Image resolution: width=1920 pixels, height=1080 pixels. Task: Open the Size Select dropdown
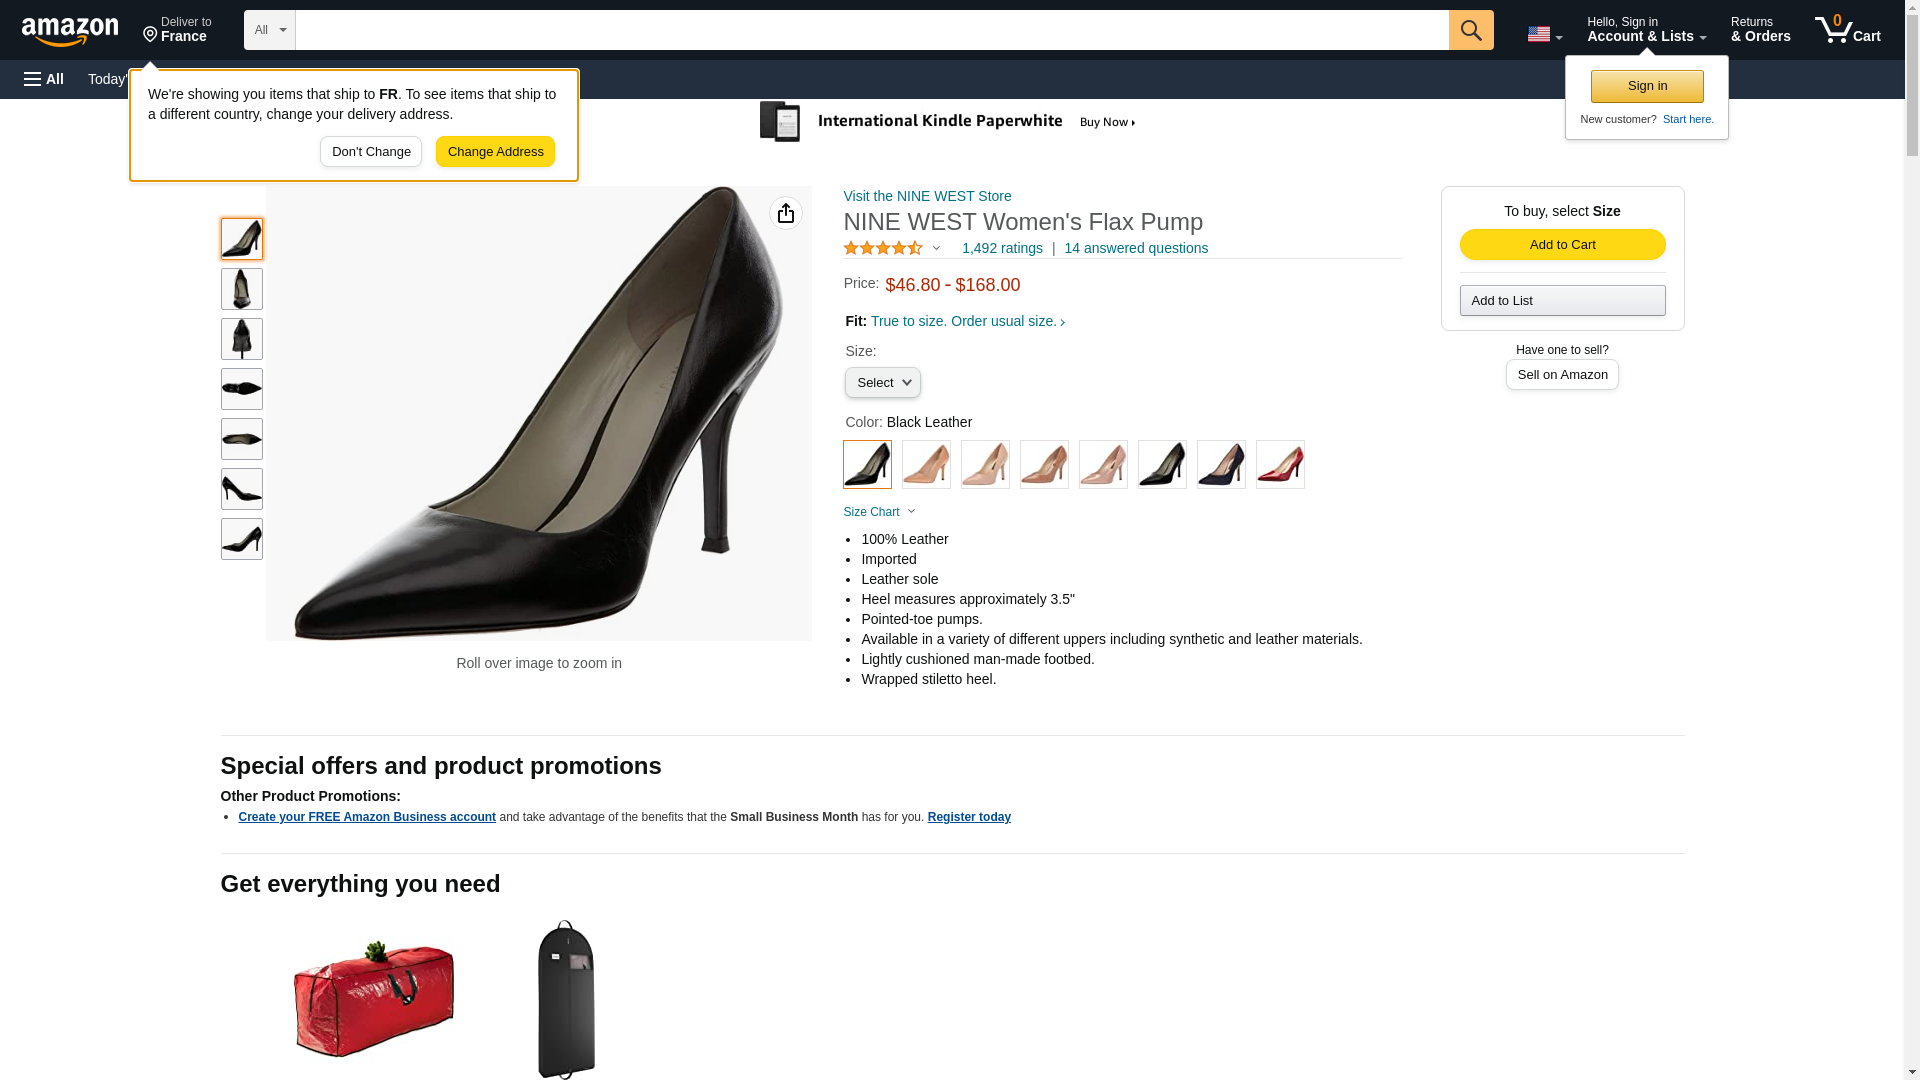coord(882,383)
